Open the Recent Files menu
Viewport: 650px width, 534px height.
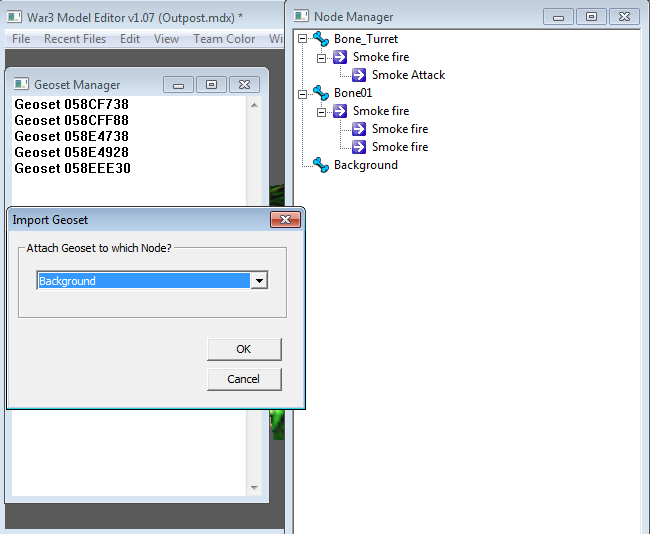(75, 39)
